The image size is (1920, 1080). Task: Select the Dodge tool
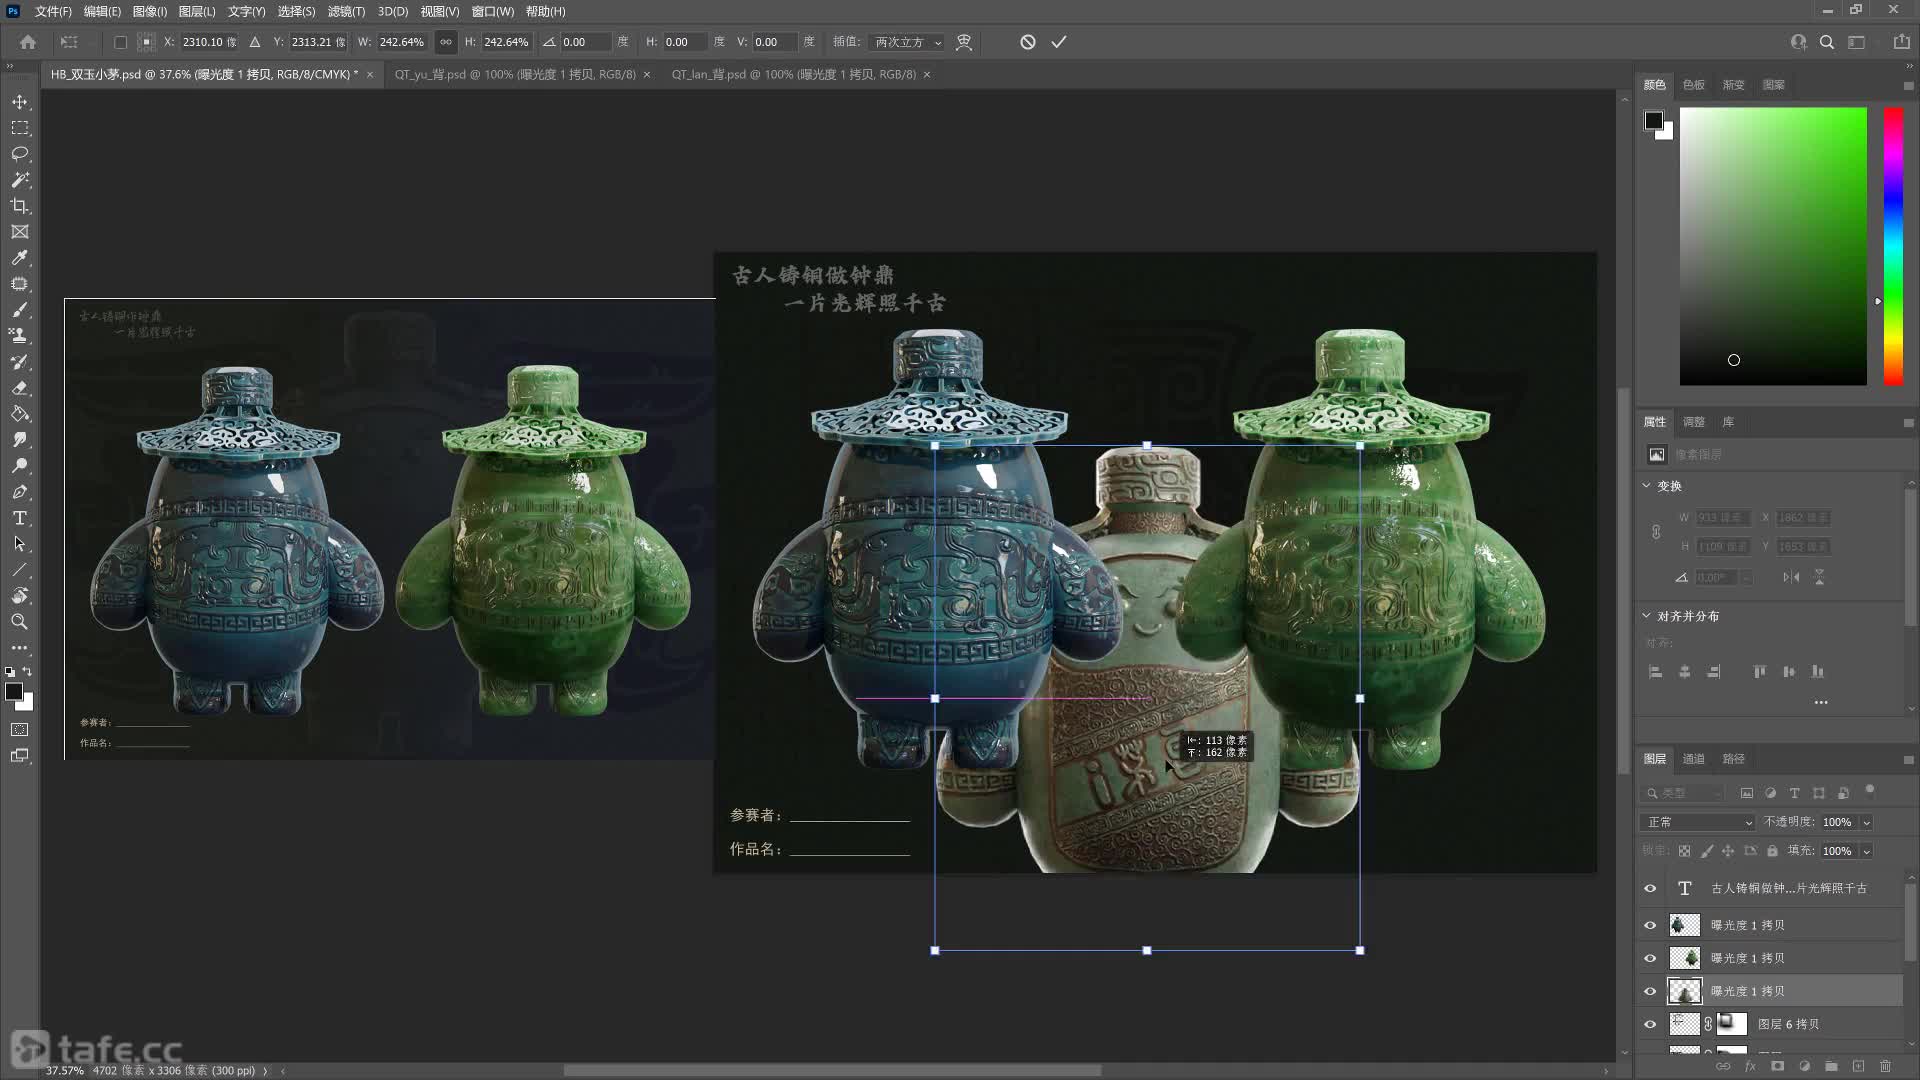[x=20, y=466]
